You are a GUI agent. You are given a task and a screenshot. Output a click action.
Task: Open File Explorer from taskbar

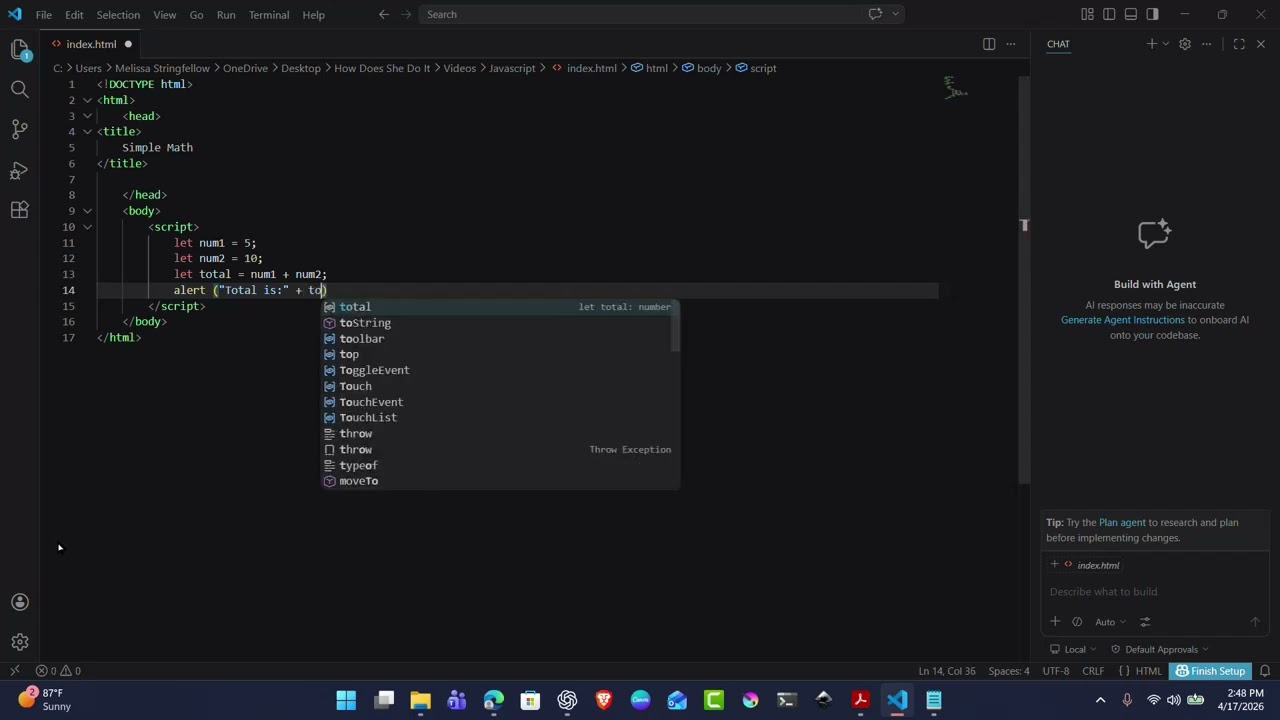(420, 700)
